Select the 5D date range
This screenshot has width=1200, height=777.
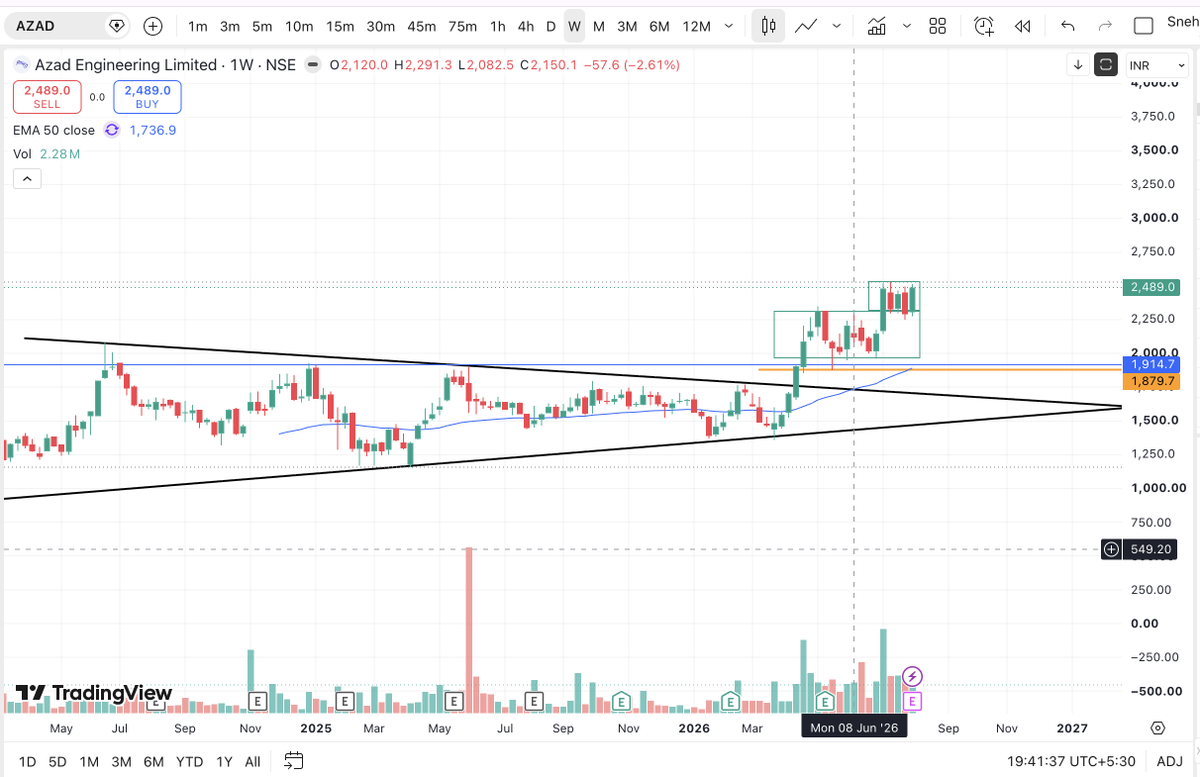58,762
